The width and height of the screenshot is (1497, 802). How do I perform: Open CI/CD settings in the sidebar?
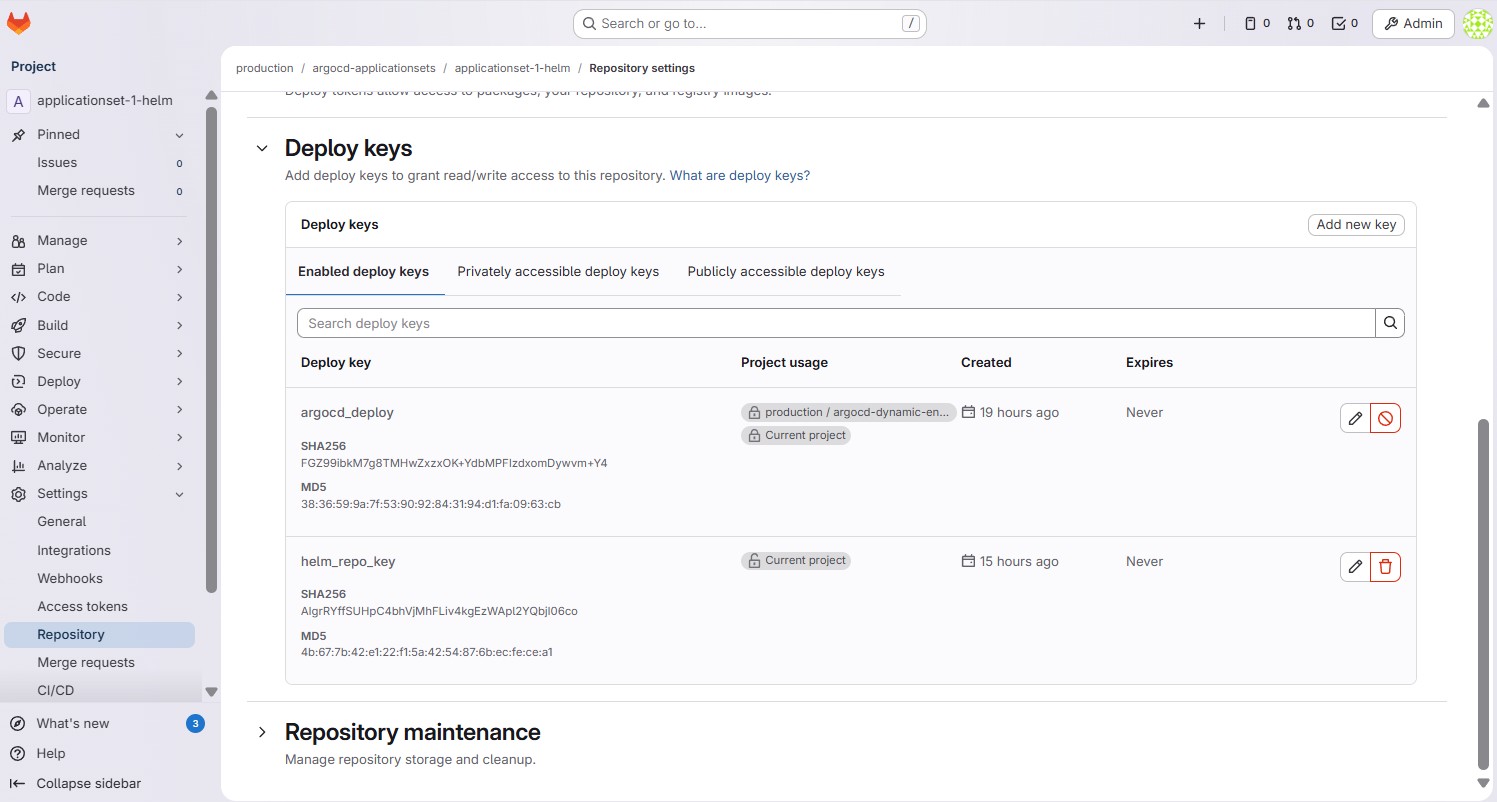[x=56, y=690]
